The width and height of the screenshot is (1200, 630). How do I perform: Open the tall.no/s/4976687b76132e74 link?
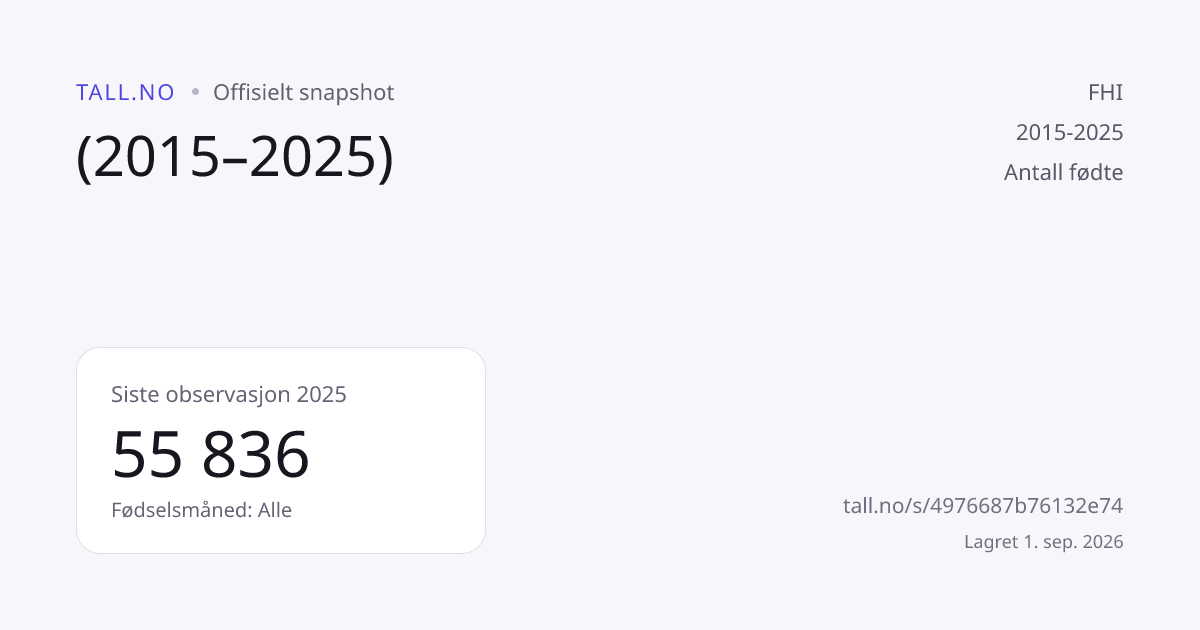coord(983,506)
